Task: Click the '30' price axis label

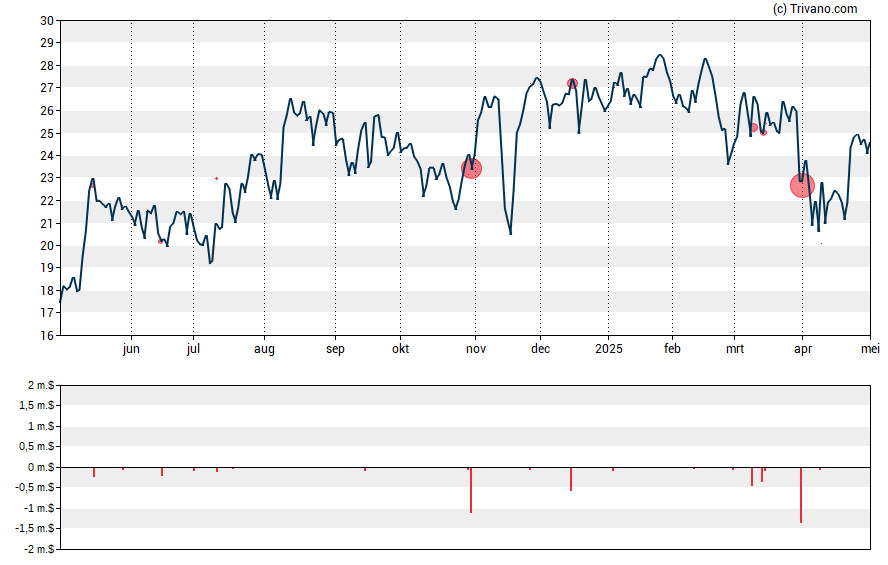Action: [47, 21]
